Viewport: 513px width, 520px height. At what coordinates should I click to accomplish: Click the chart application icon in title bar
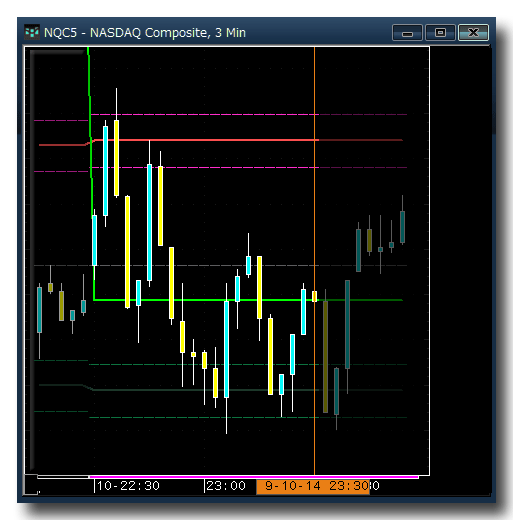tap(32, 33)
